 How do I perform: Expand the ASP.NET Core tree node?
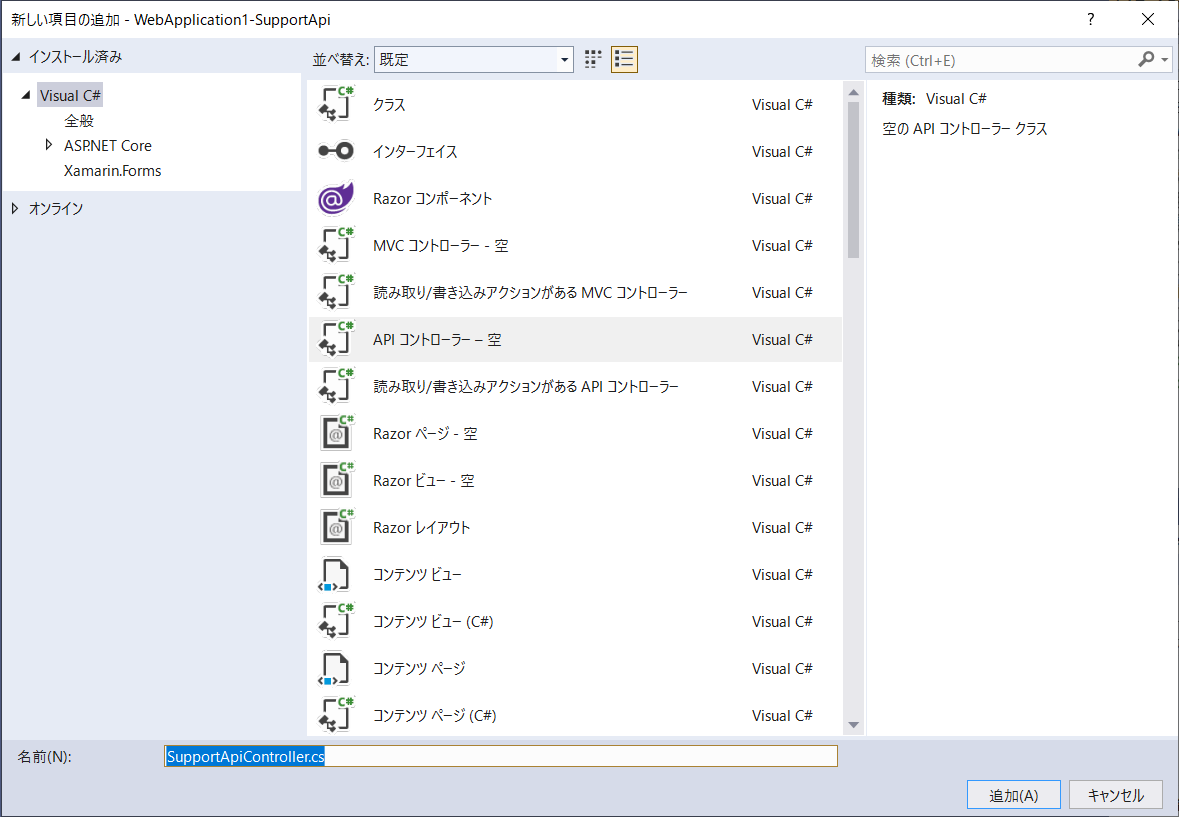coord(49,145)
